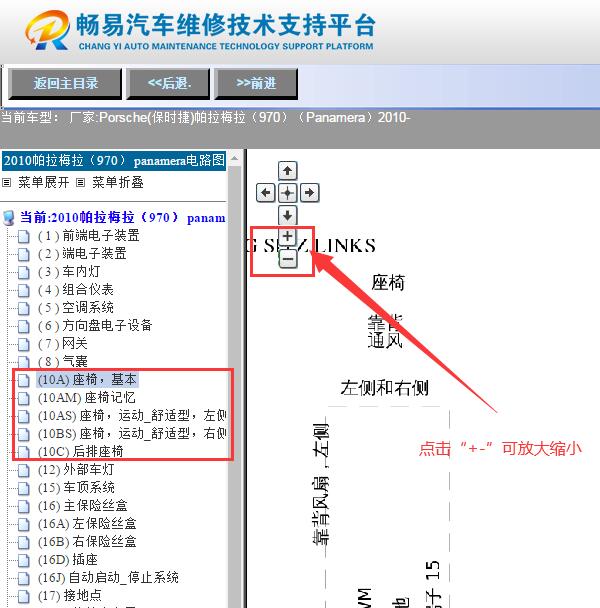Pan diagram right with right arrow
Screen dimensions: 600x608
(310, 193)
